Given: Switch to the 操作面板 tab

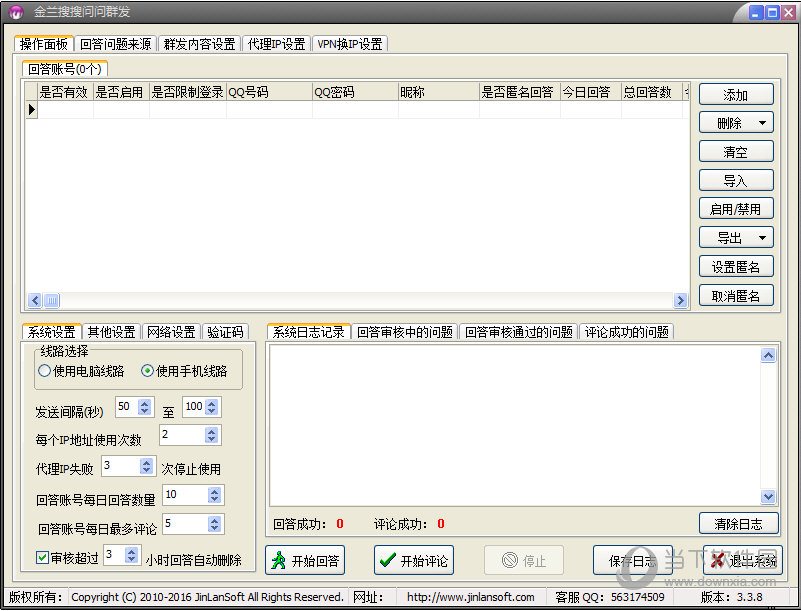Looking at the screenshot, I should pyautogui.click(x=44, y=44).
